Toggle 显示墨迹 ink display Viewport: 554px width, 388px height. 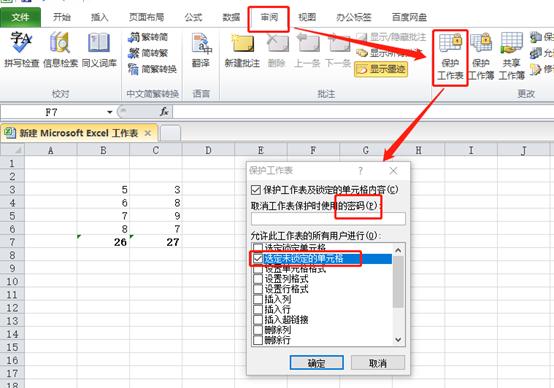click(381, 69)
